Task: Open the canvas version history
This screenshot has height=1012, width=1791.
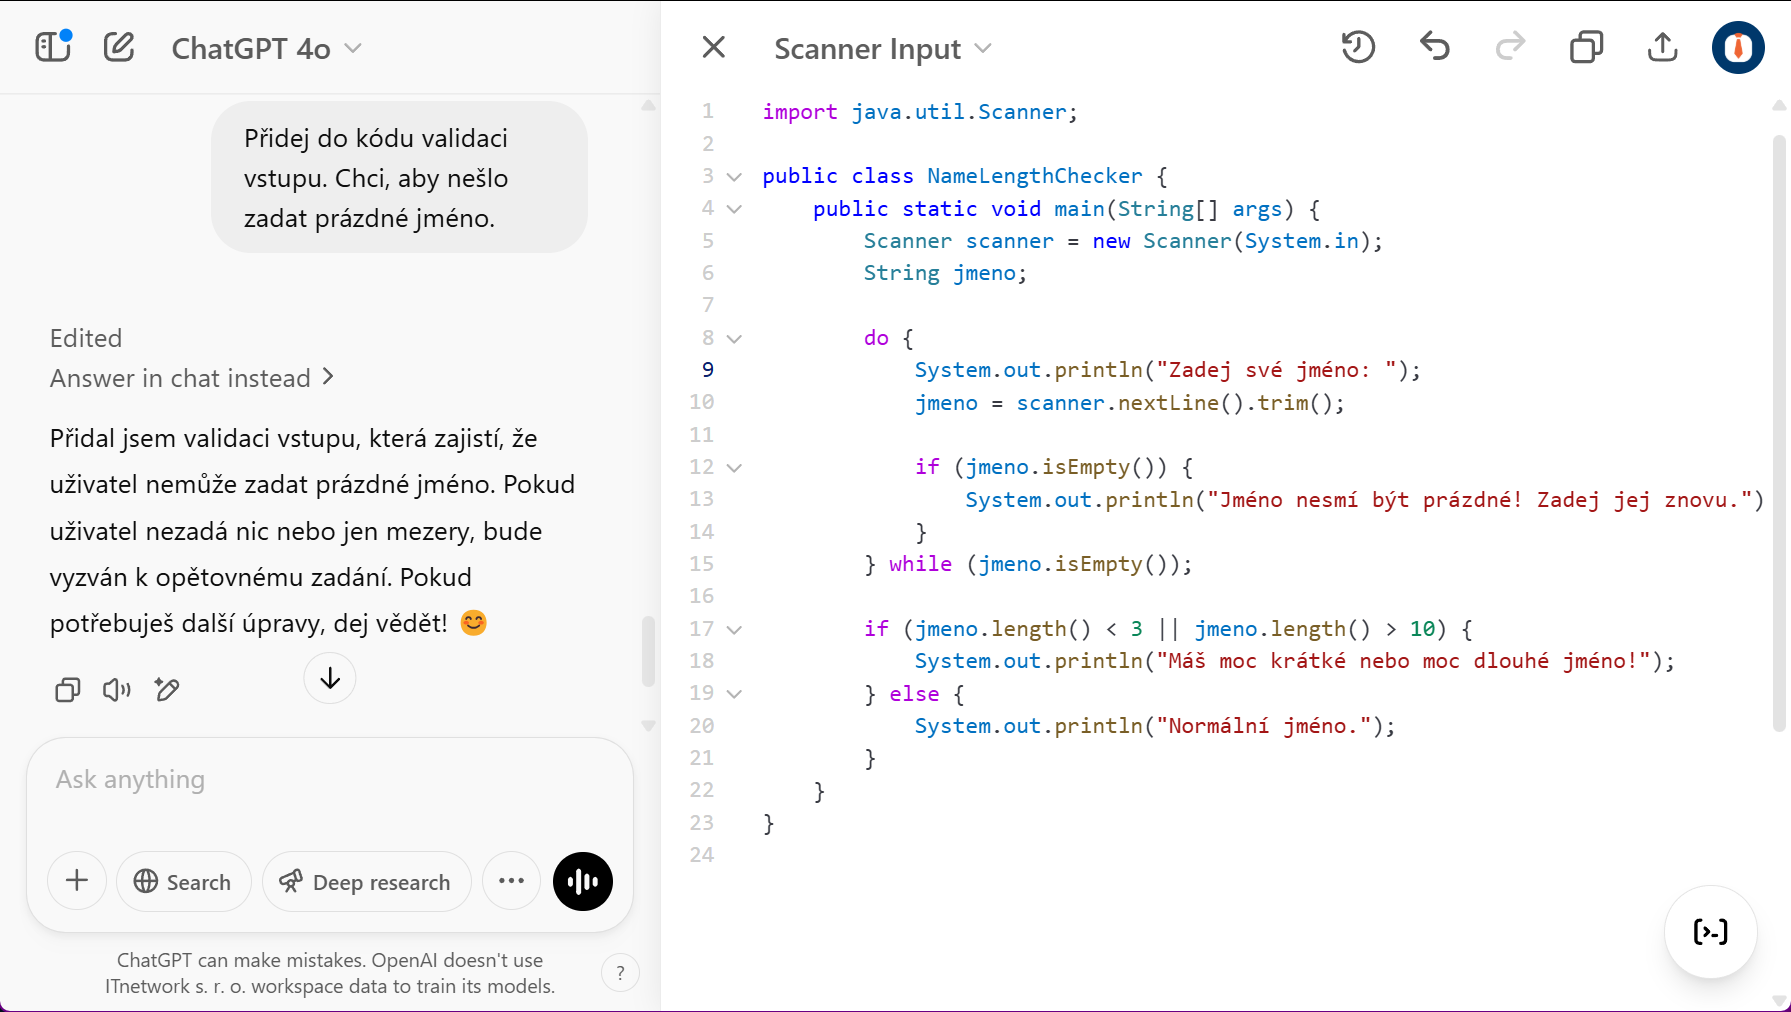Action: pyautogui.click(x=1358, y=47)
